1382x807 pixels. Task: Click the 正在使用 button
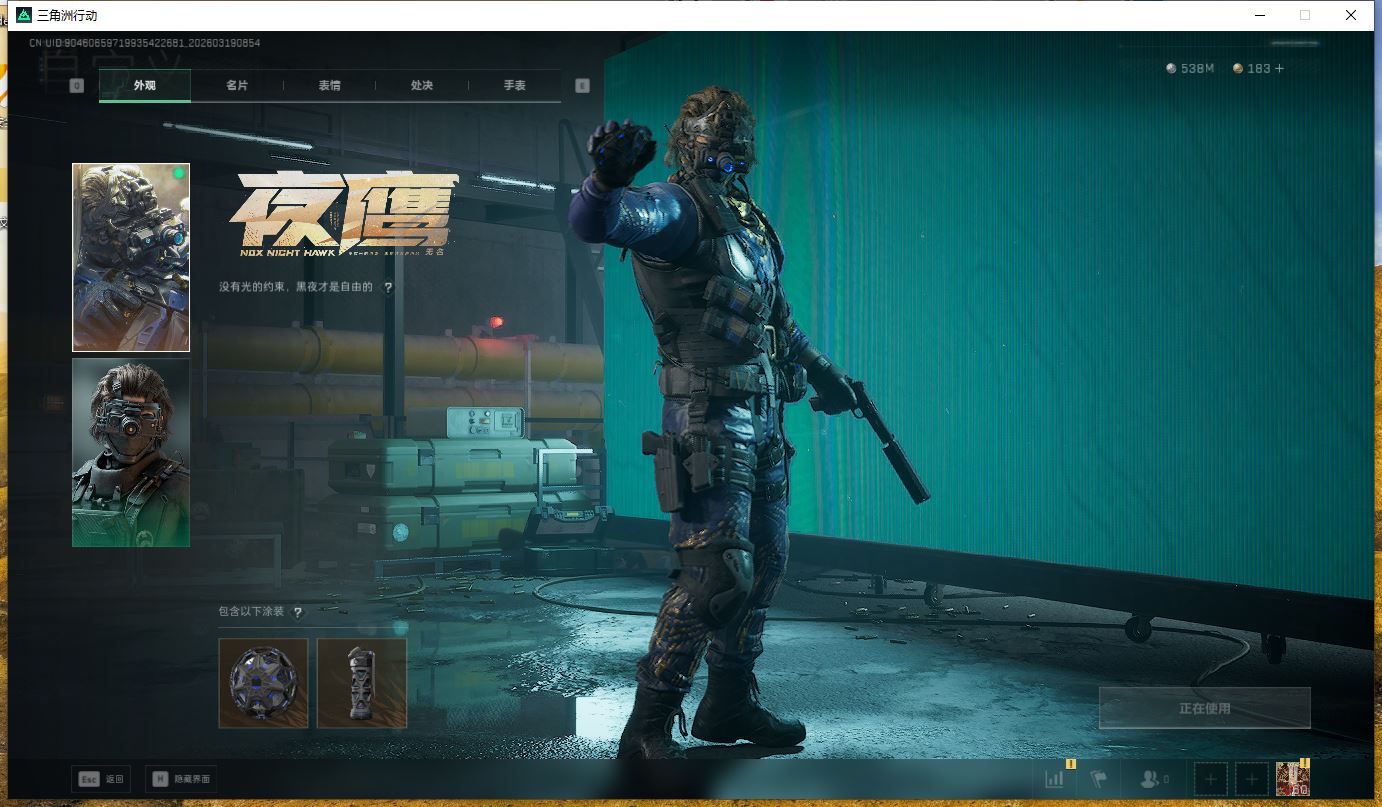[1204, 708]
